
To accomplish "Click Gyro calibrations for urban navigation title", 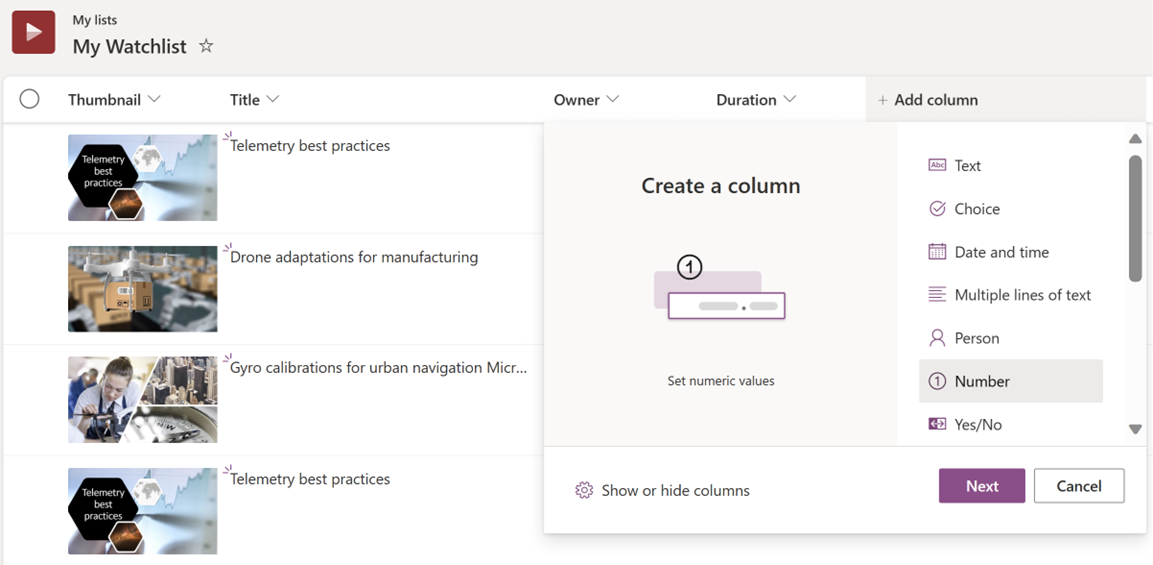I will coord(379,368).
